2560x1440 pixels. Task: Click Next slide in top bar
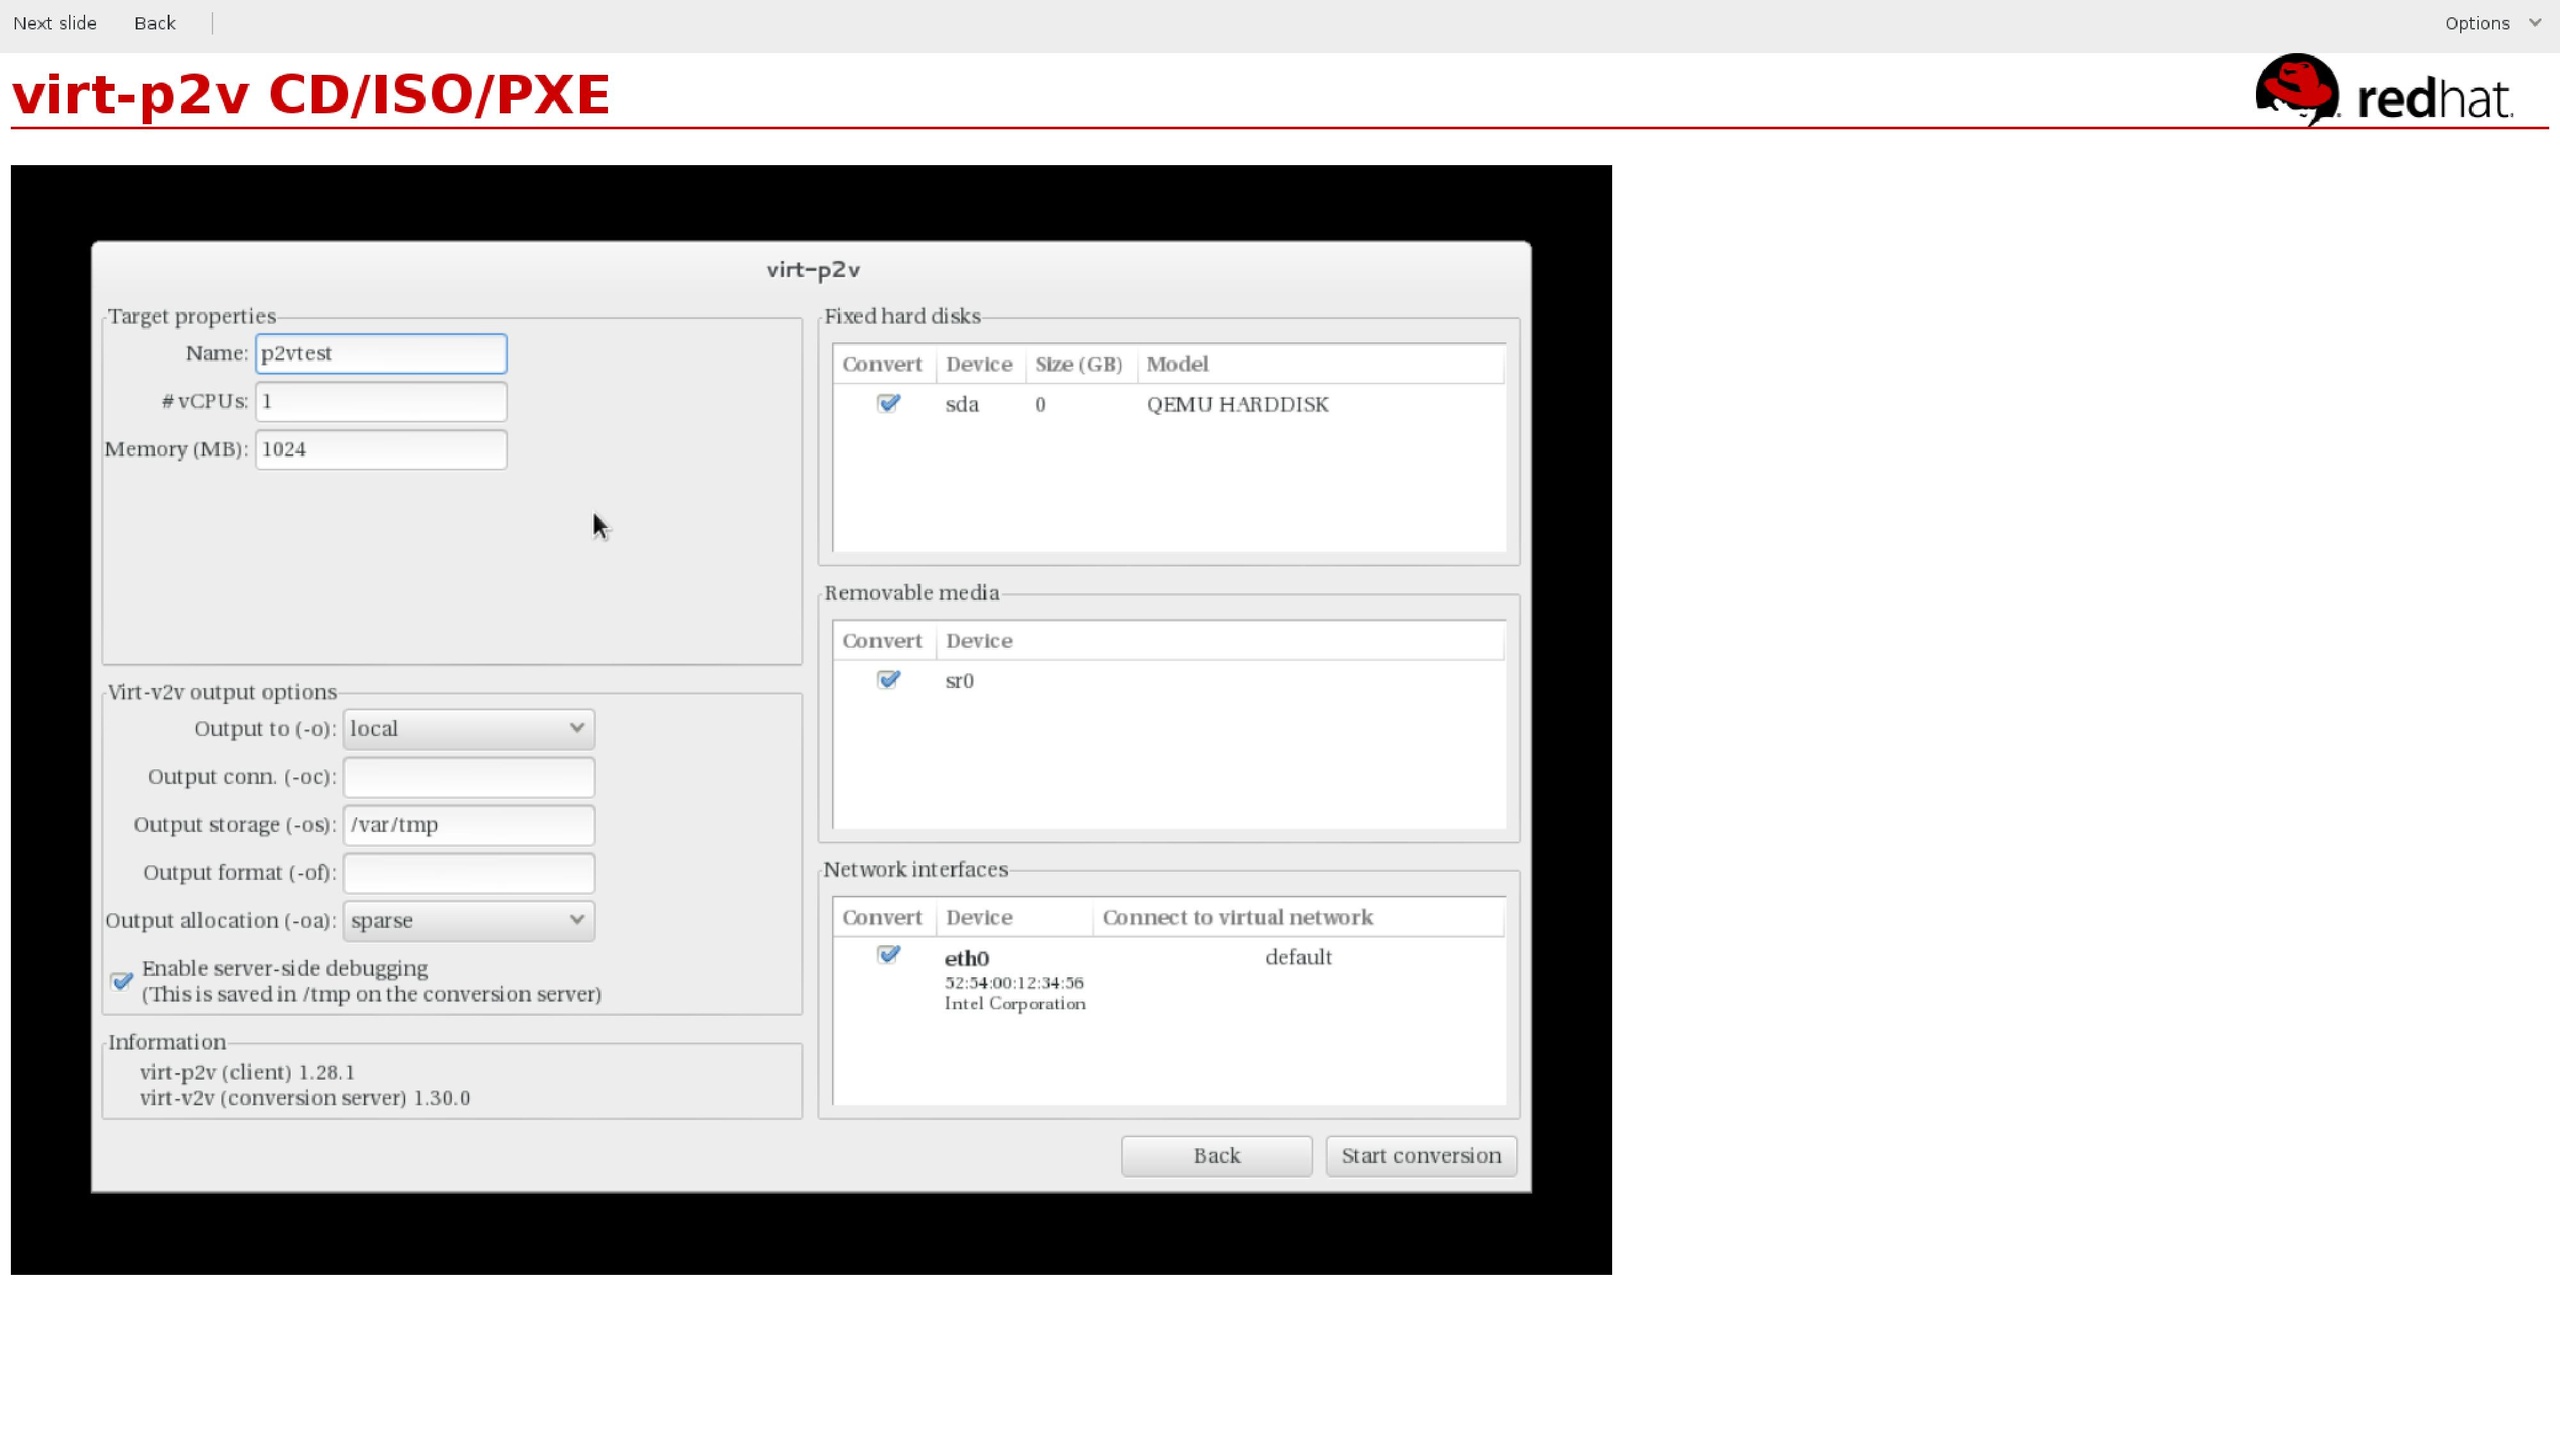(x=55, y=23)
